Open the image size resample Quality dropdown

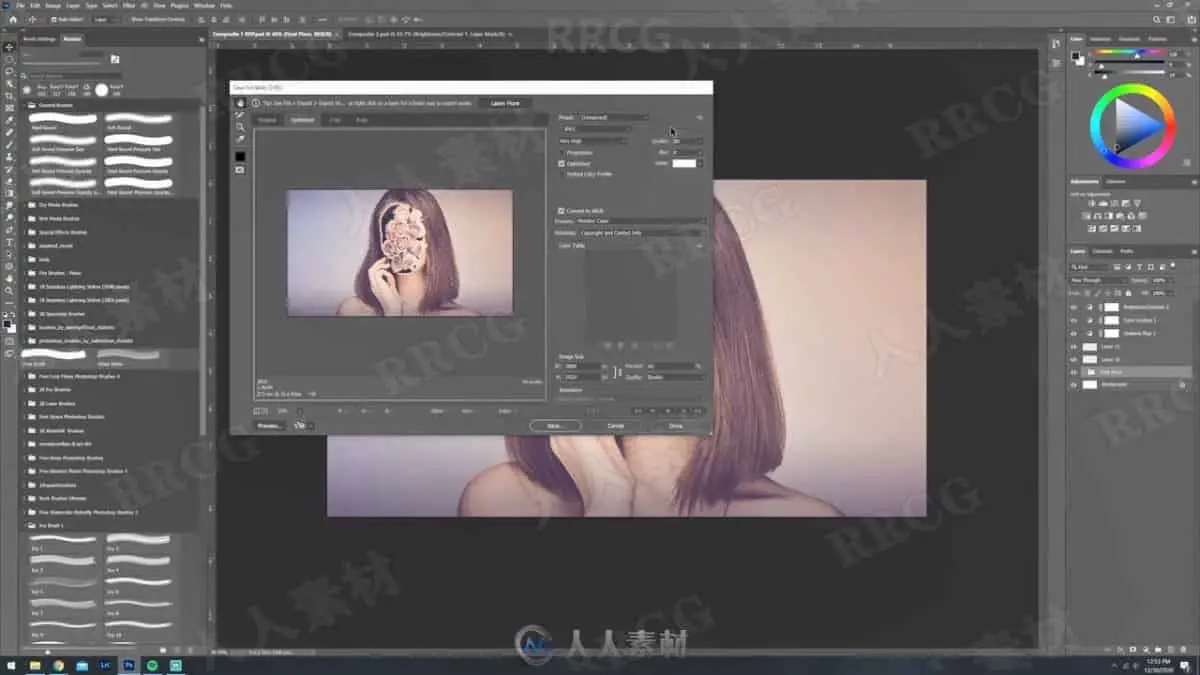(x=676, y=377)
